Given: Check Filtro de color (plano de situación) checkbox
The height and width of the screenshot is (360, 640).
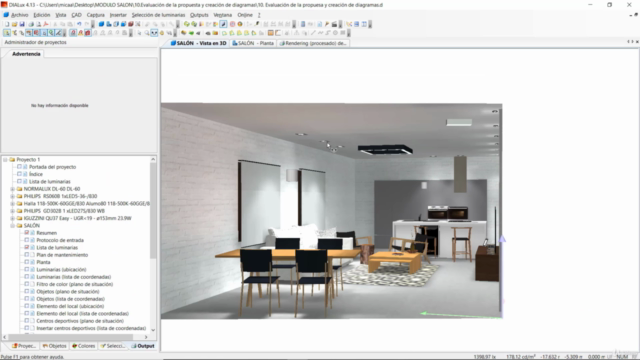Looking at the screenshot, I should click(27, 284).
